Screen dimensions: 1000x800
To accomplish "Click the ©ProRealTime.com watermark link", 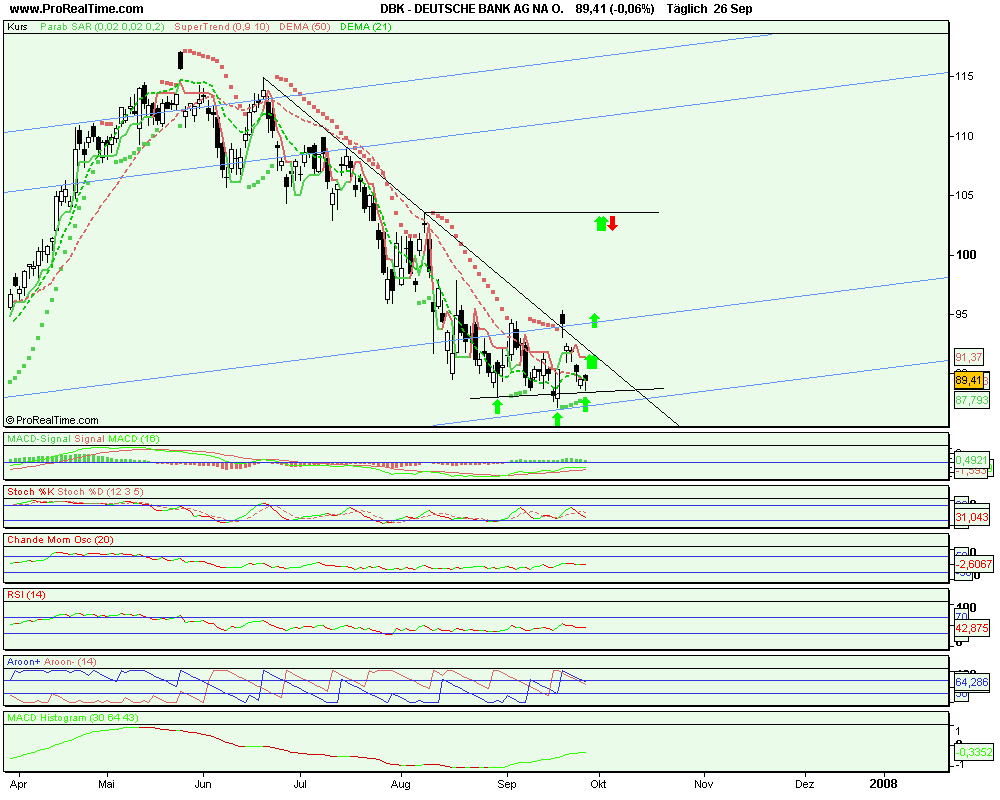I will point(52,419).
